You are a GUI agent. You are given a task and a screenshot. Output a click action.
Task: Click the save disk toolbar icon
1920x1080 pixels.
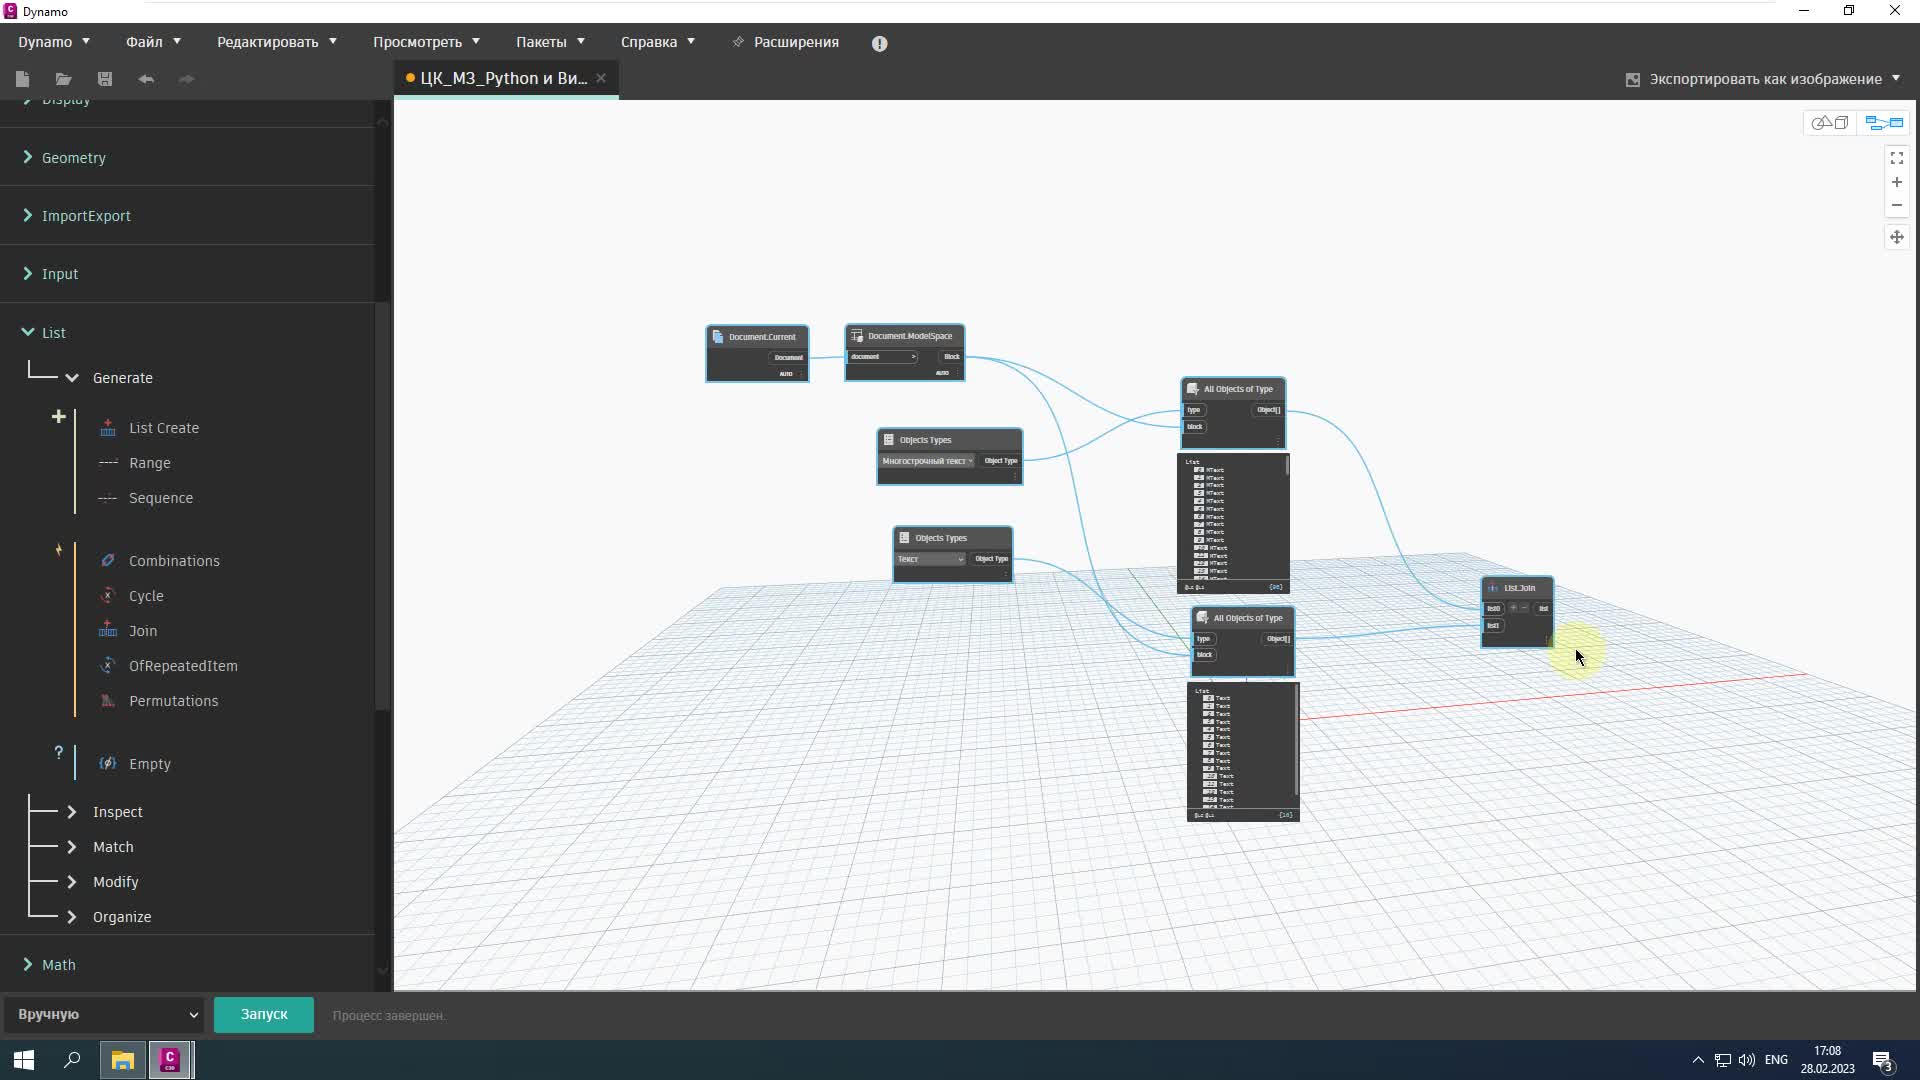pyautogui.click(x=105, y=79)
